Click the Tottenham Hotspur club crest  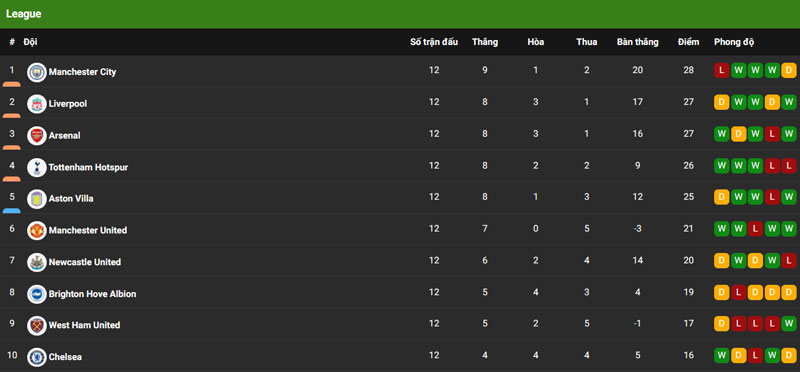point(37,167)
